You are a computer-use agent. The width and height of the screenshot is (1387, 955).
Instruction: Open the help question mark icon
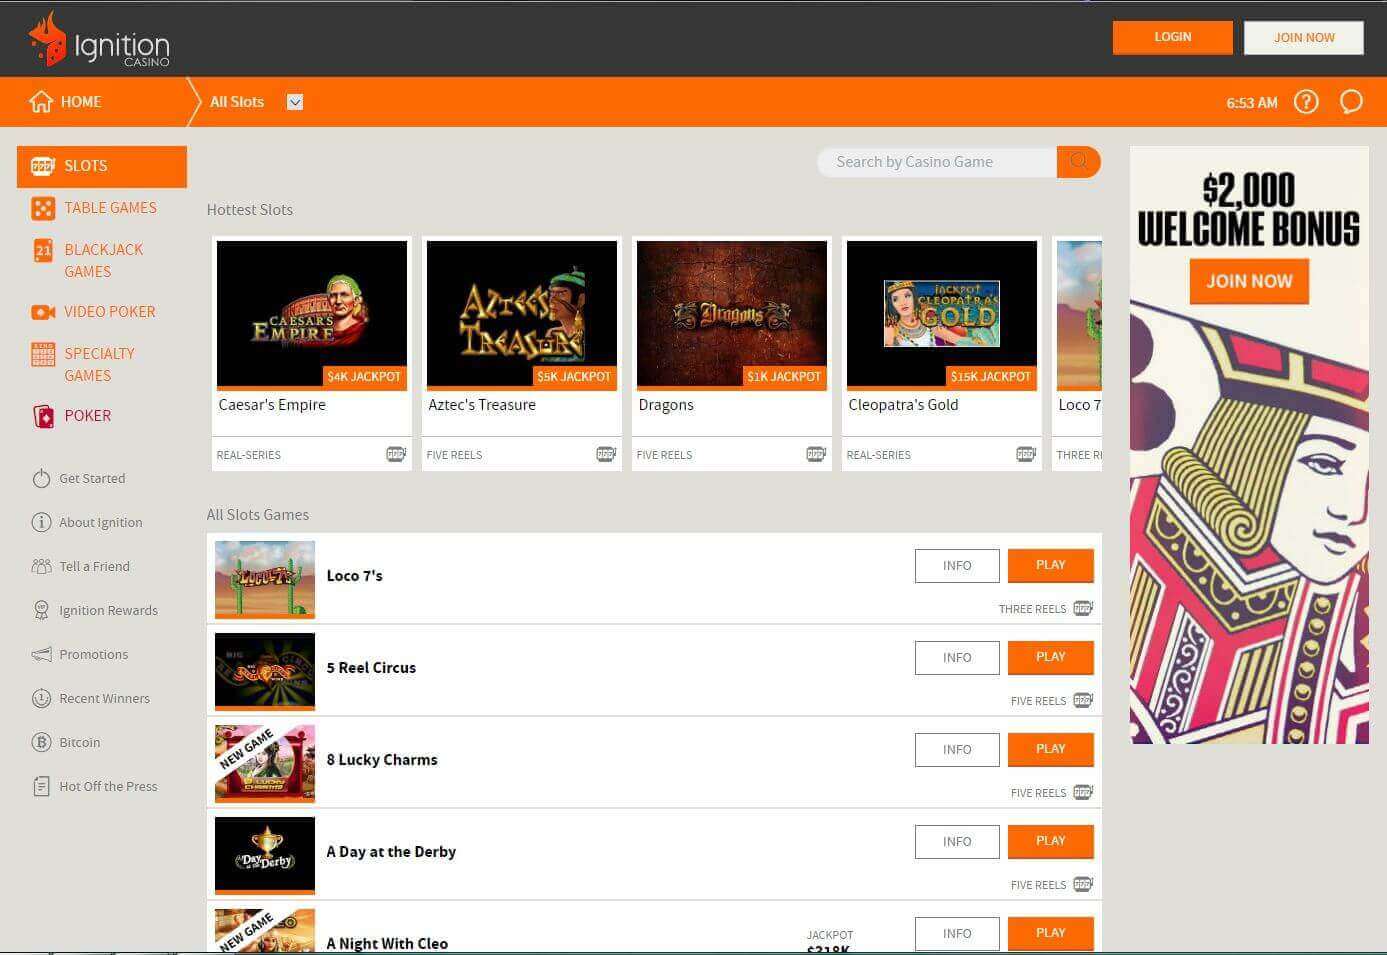[x=1306, y=102]
